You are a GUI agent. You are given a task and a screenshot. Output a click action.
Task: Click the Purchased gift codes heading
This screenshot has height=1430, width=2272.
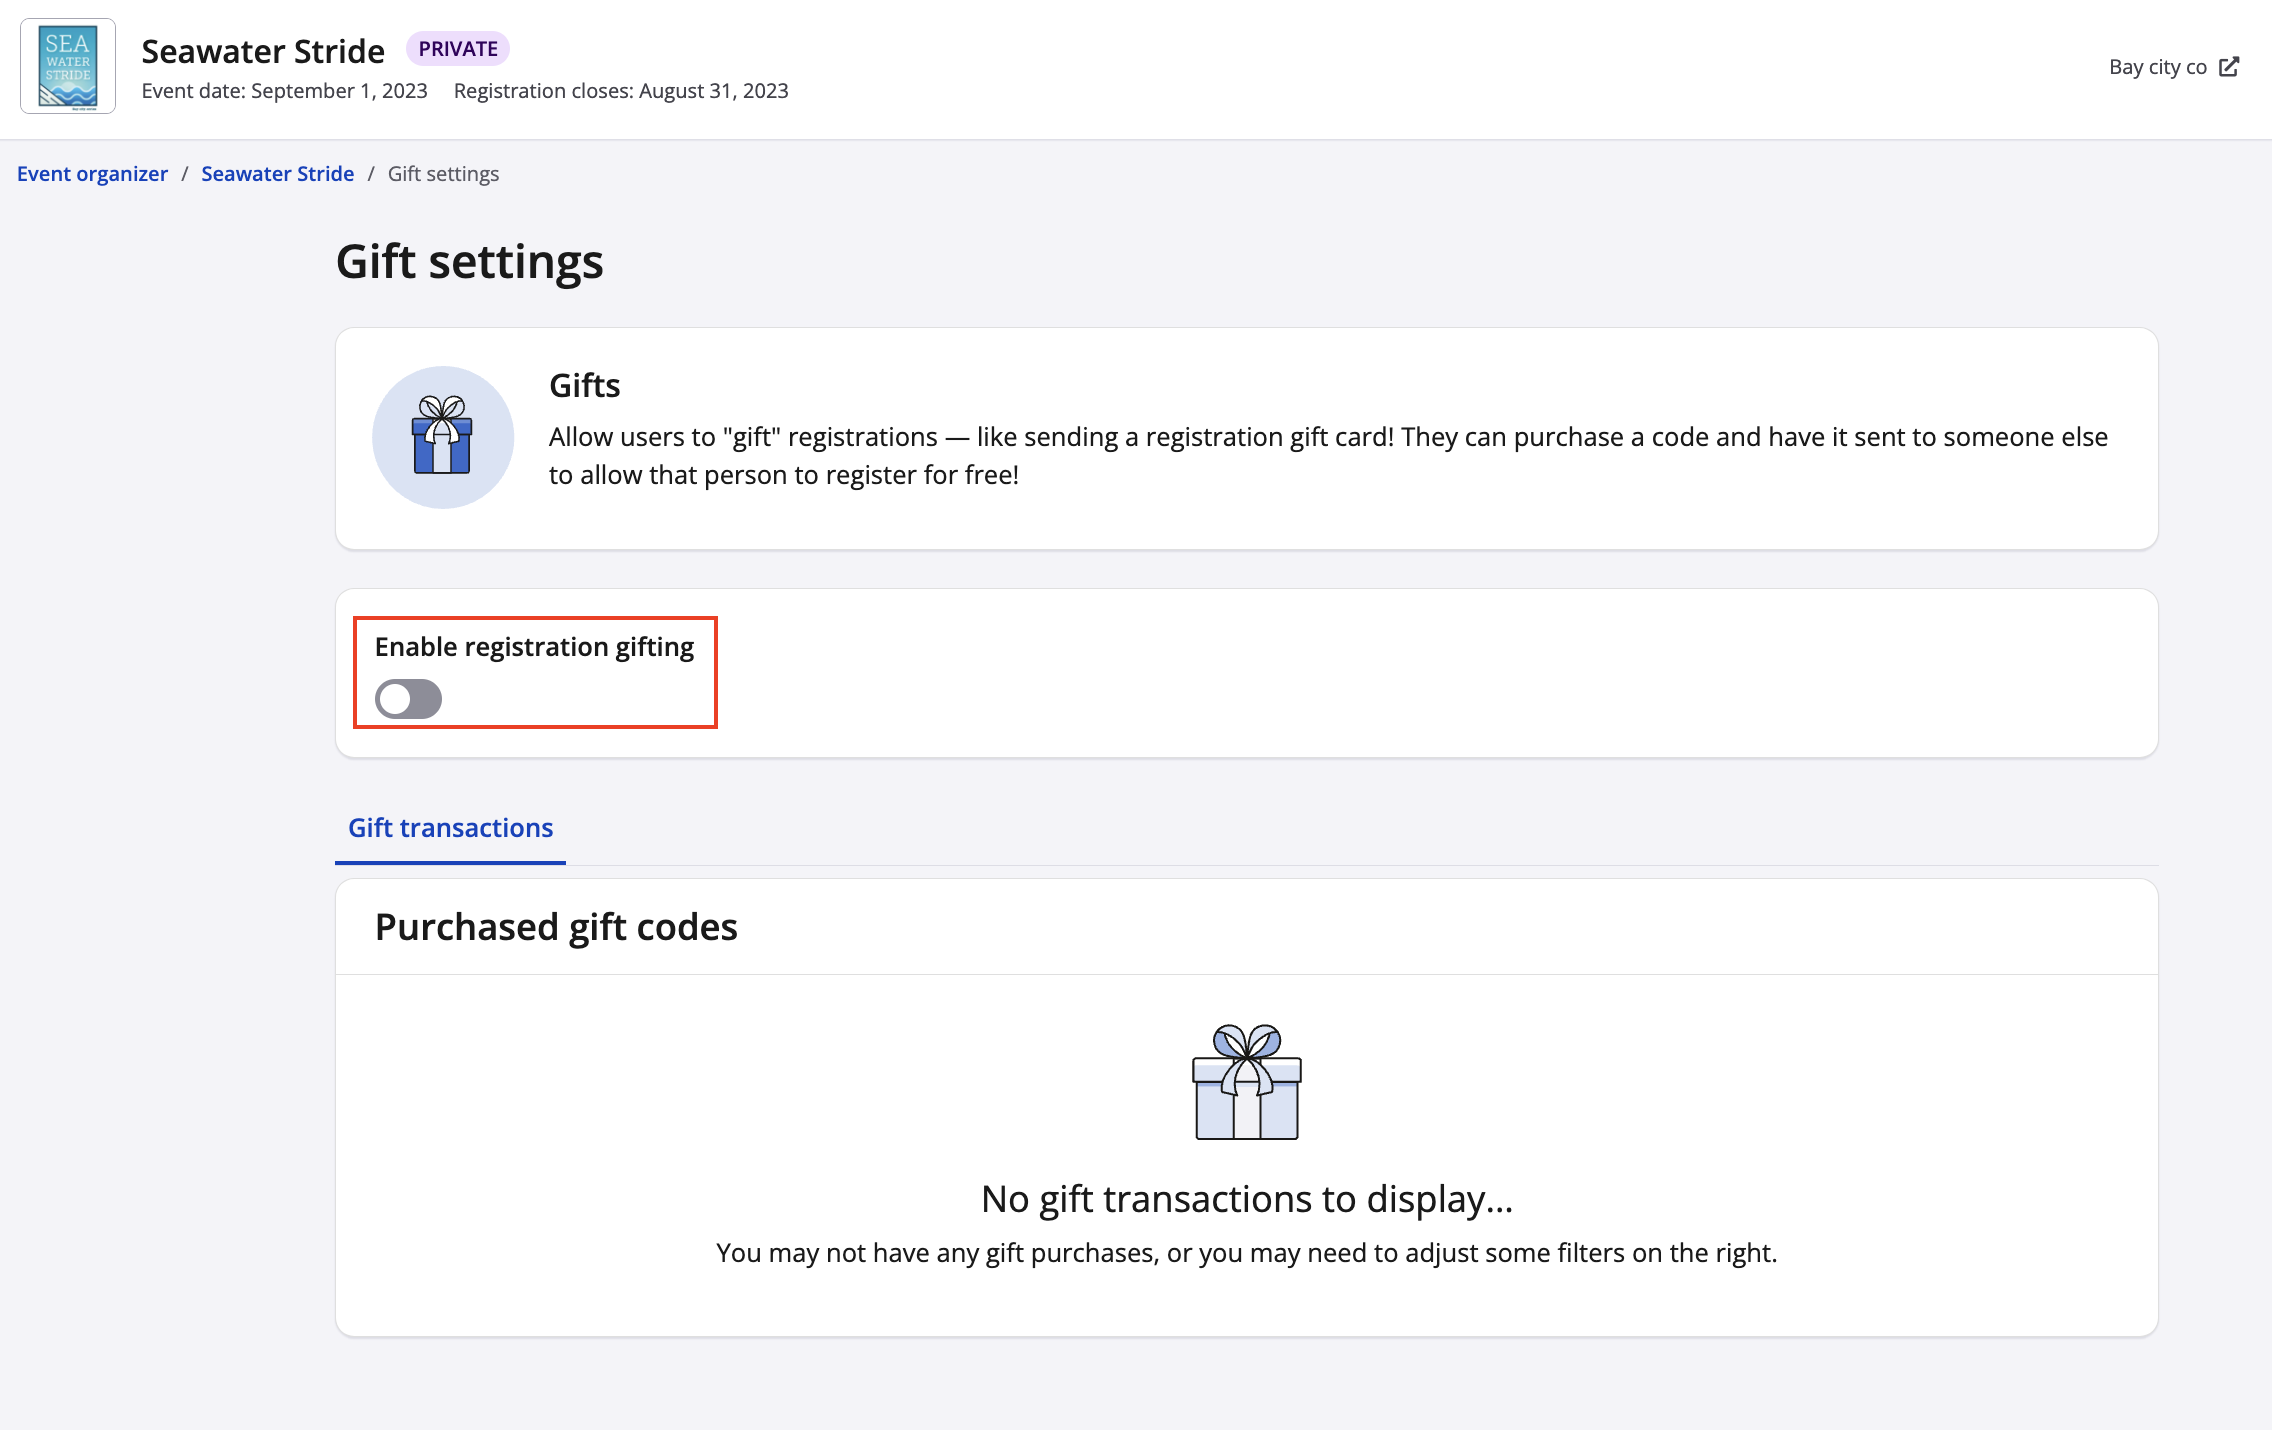556,927
